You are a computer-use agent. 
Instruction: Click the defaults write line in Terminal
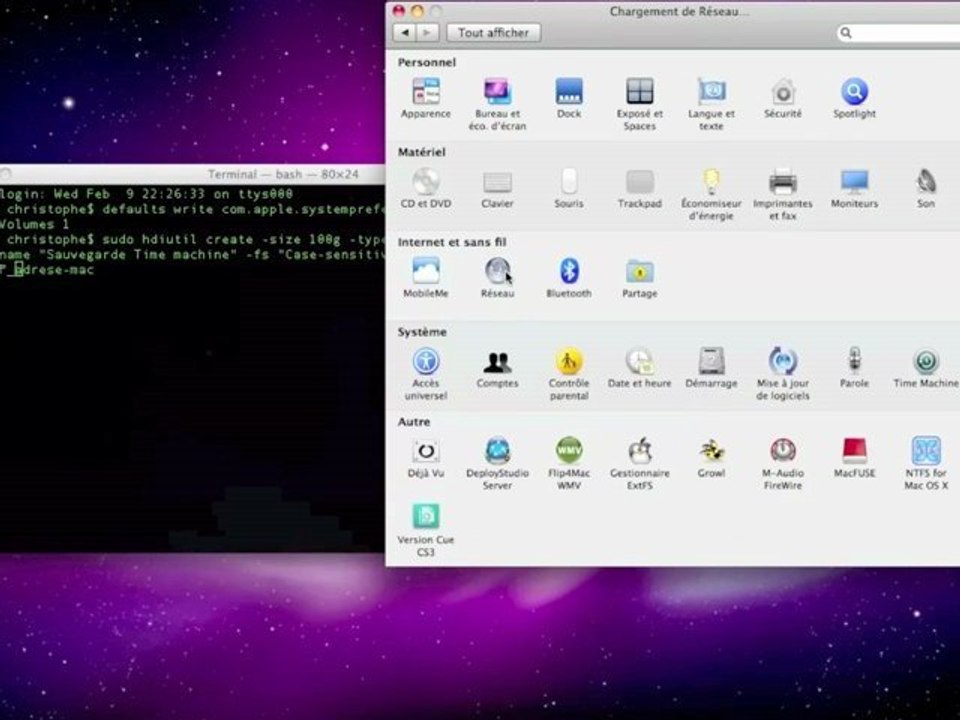point(192,209)
